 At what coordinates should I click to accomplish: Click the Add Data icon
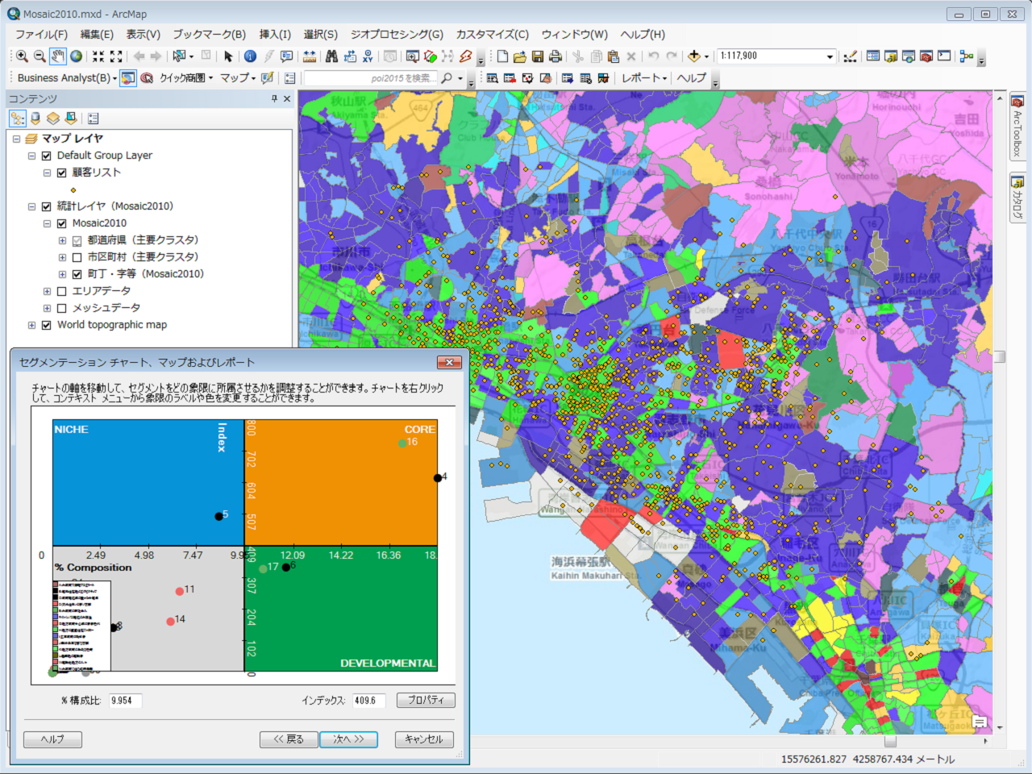pyautogui.click(x=694, y=57)
